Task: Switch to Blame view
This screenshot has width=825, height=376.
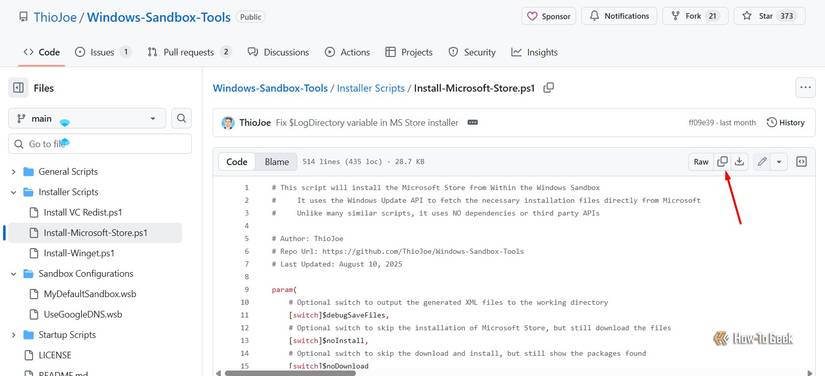Action: pos(277,161)
